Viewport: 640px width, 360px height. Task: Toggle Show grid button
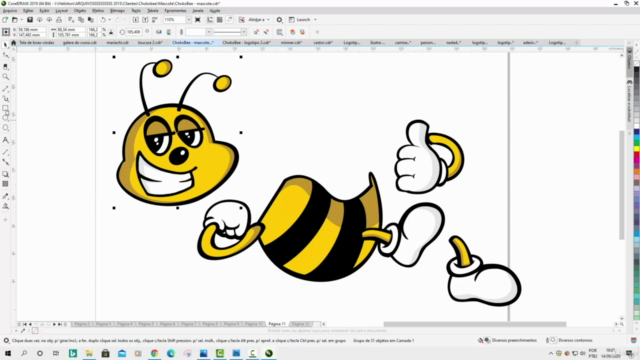point(220,20)
